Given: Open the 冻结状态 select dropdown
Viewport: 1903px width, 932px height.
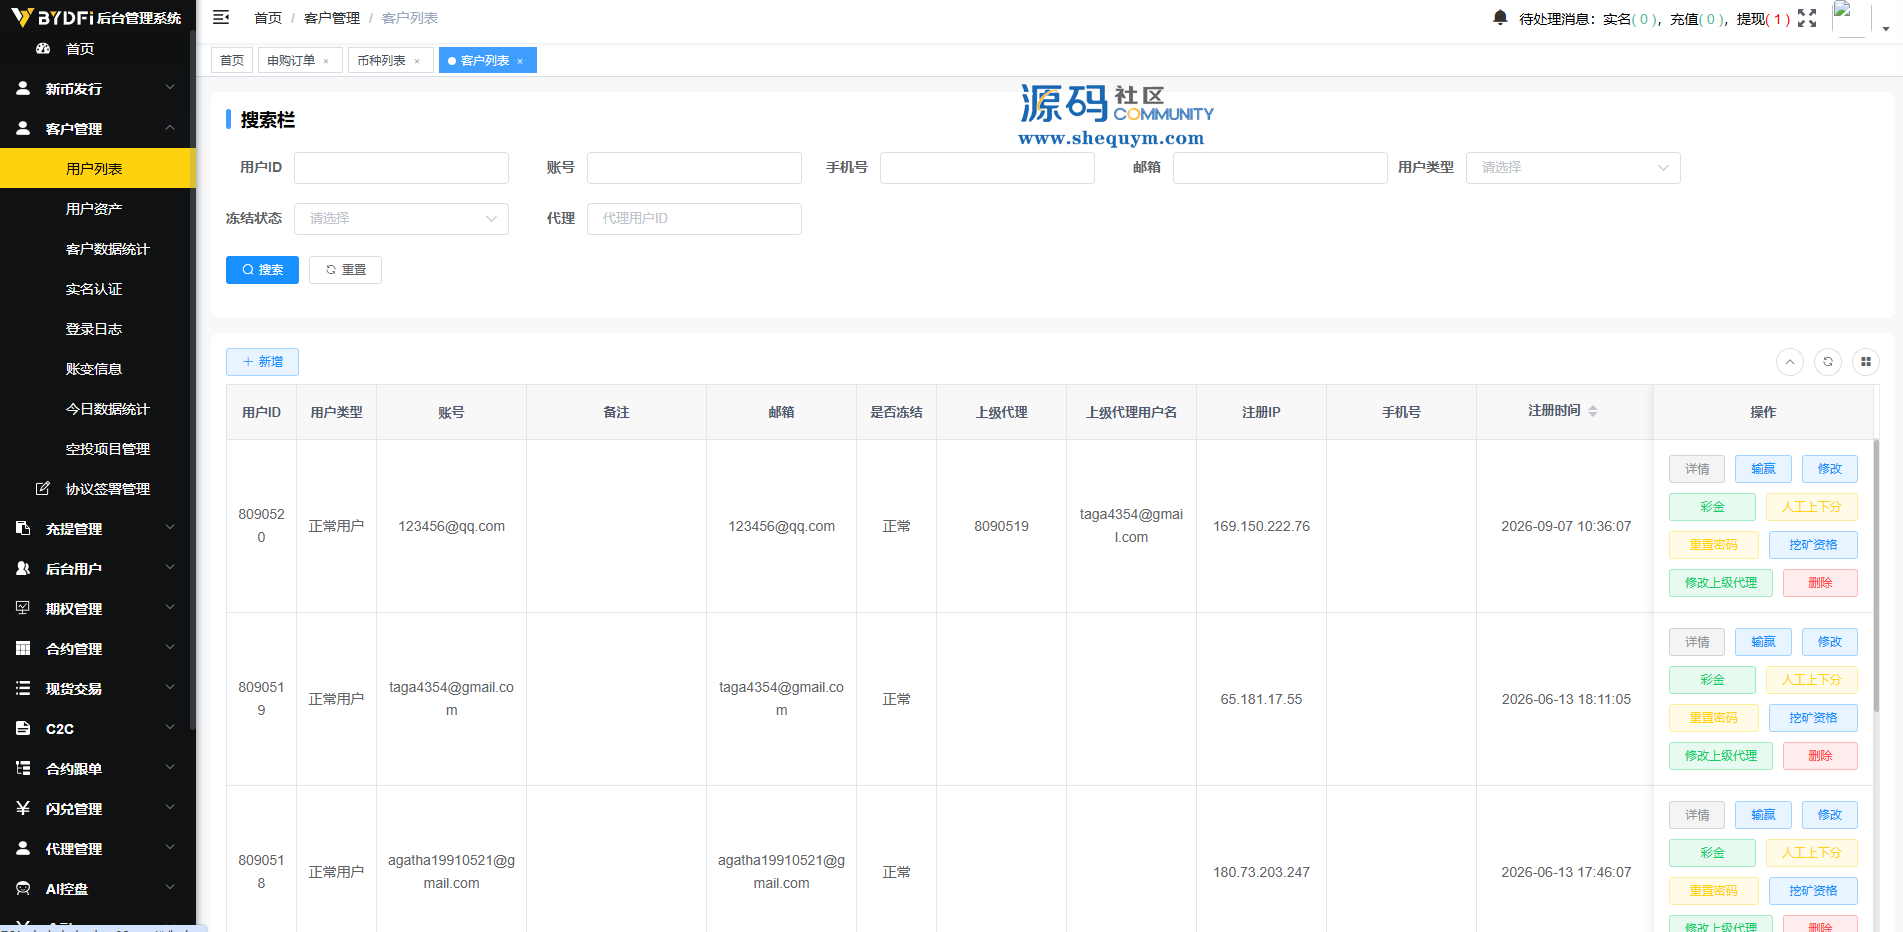Looking at the screenshot, I should click(401, 219).
